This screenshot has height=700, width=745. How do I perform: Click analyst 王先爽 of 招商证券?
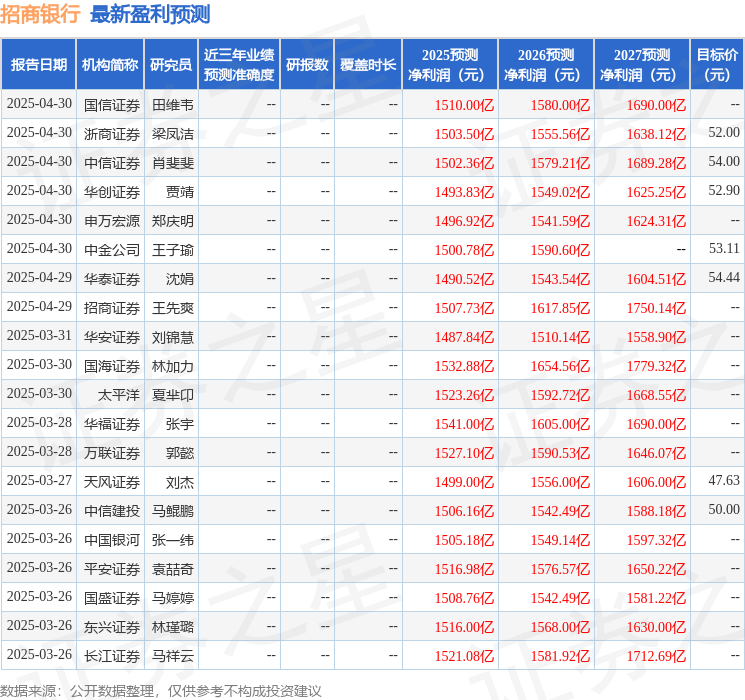pyautogui.click(x=173, y=307)
